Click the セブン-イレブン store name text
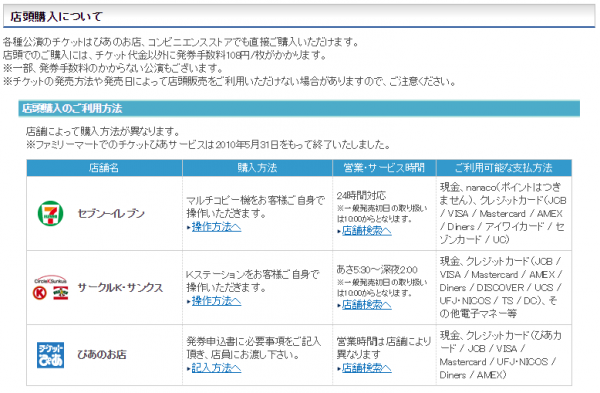This screenshot has height=393, width=600. (111, 213)
